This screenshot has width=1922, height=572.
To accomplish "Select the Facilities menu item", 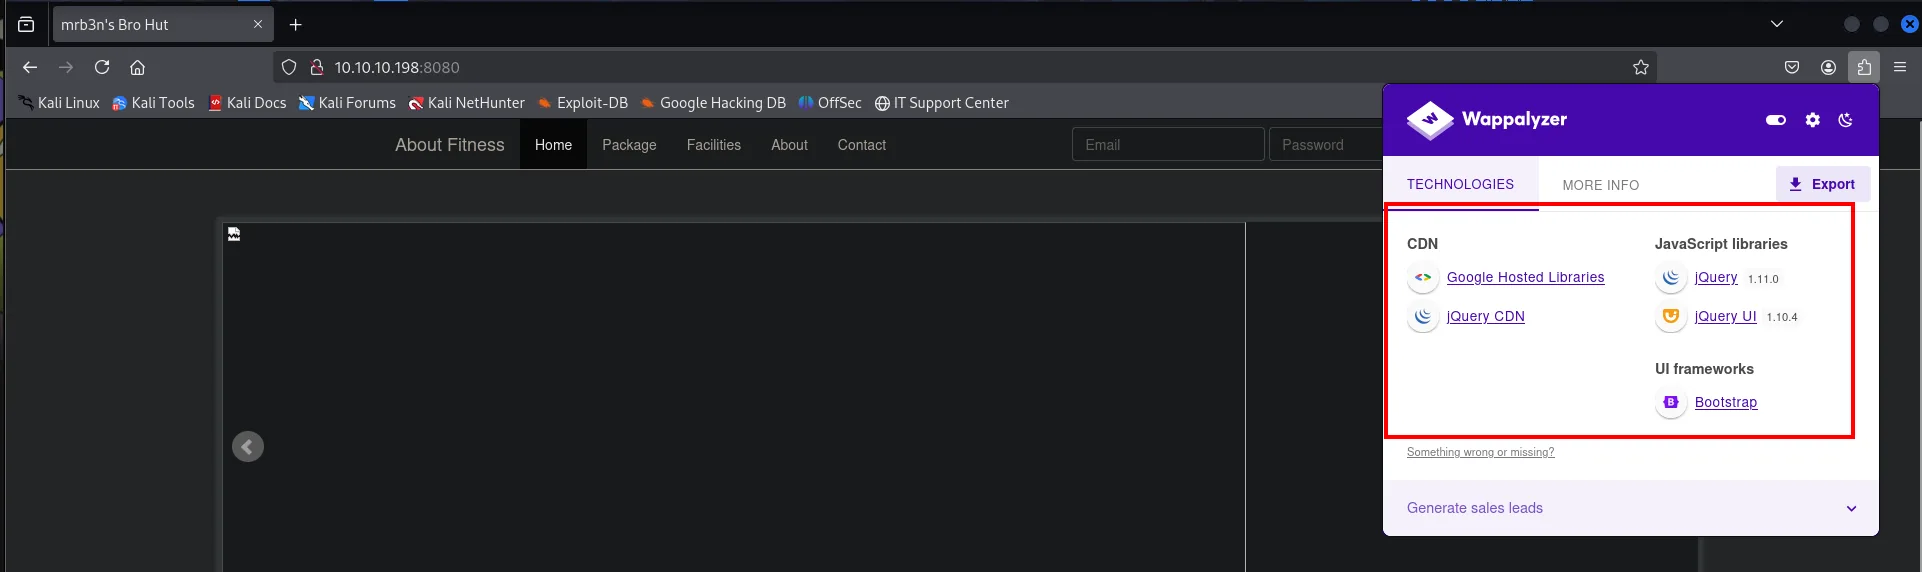I will coord(714,145).
